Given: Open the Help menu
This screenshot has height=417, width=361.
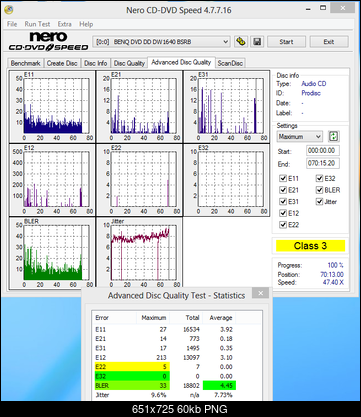Looking at the screenshot, I should 86,24.
